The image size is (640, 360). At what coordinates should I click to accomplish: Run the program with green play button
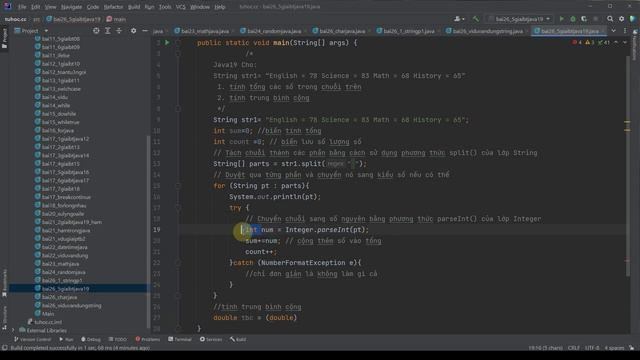coord(562,19)
